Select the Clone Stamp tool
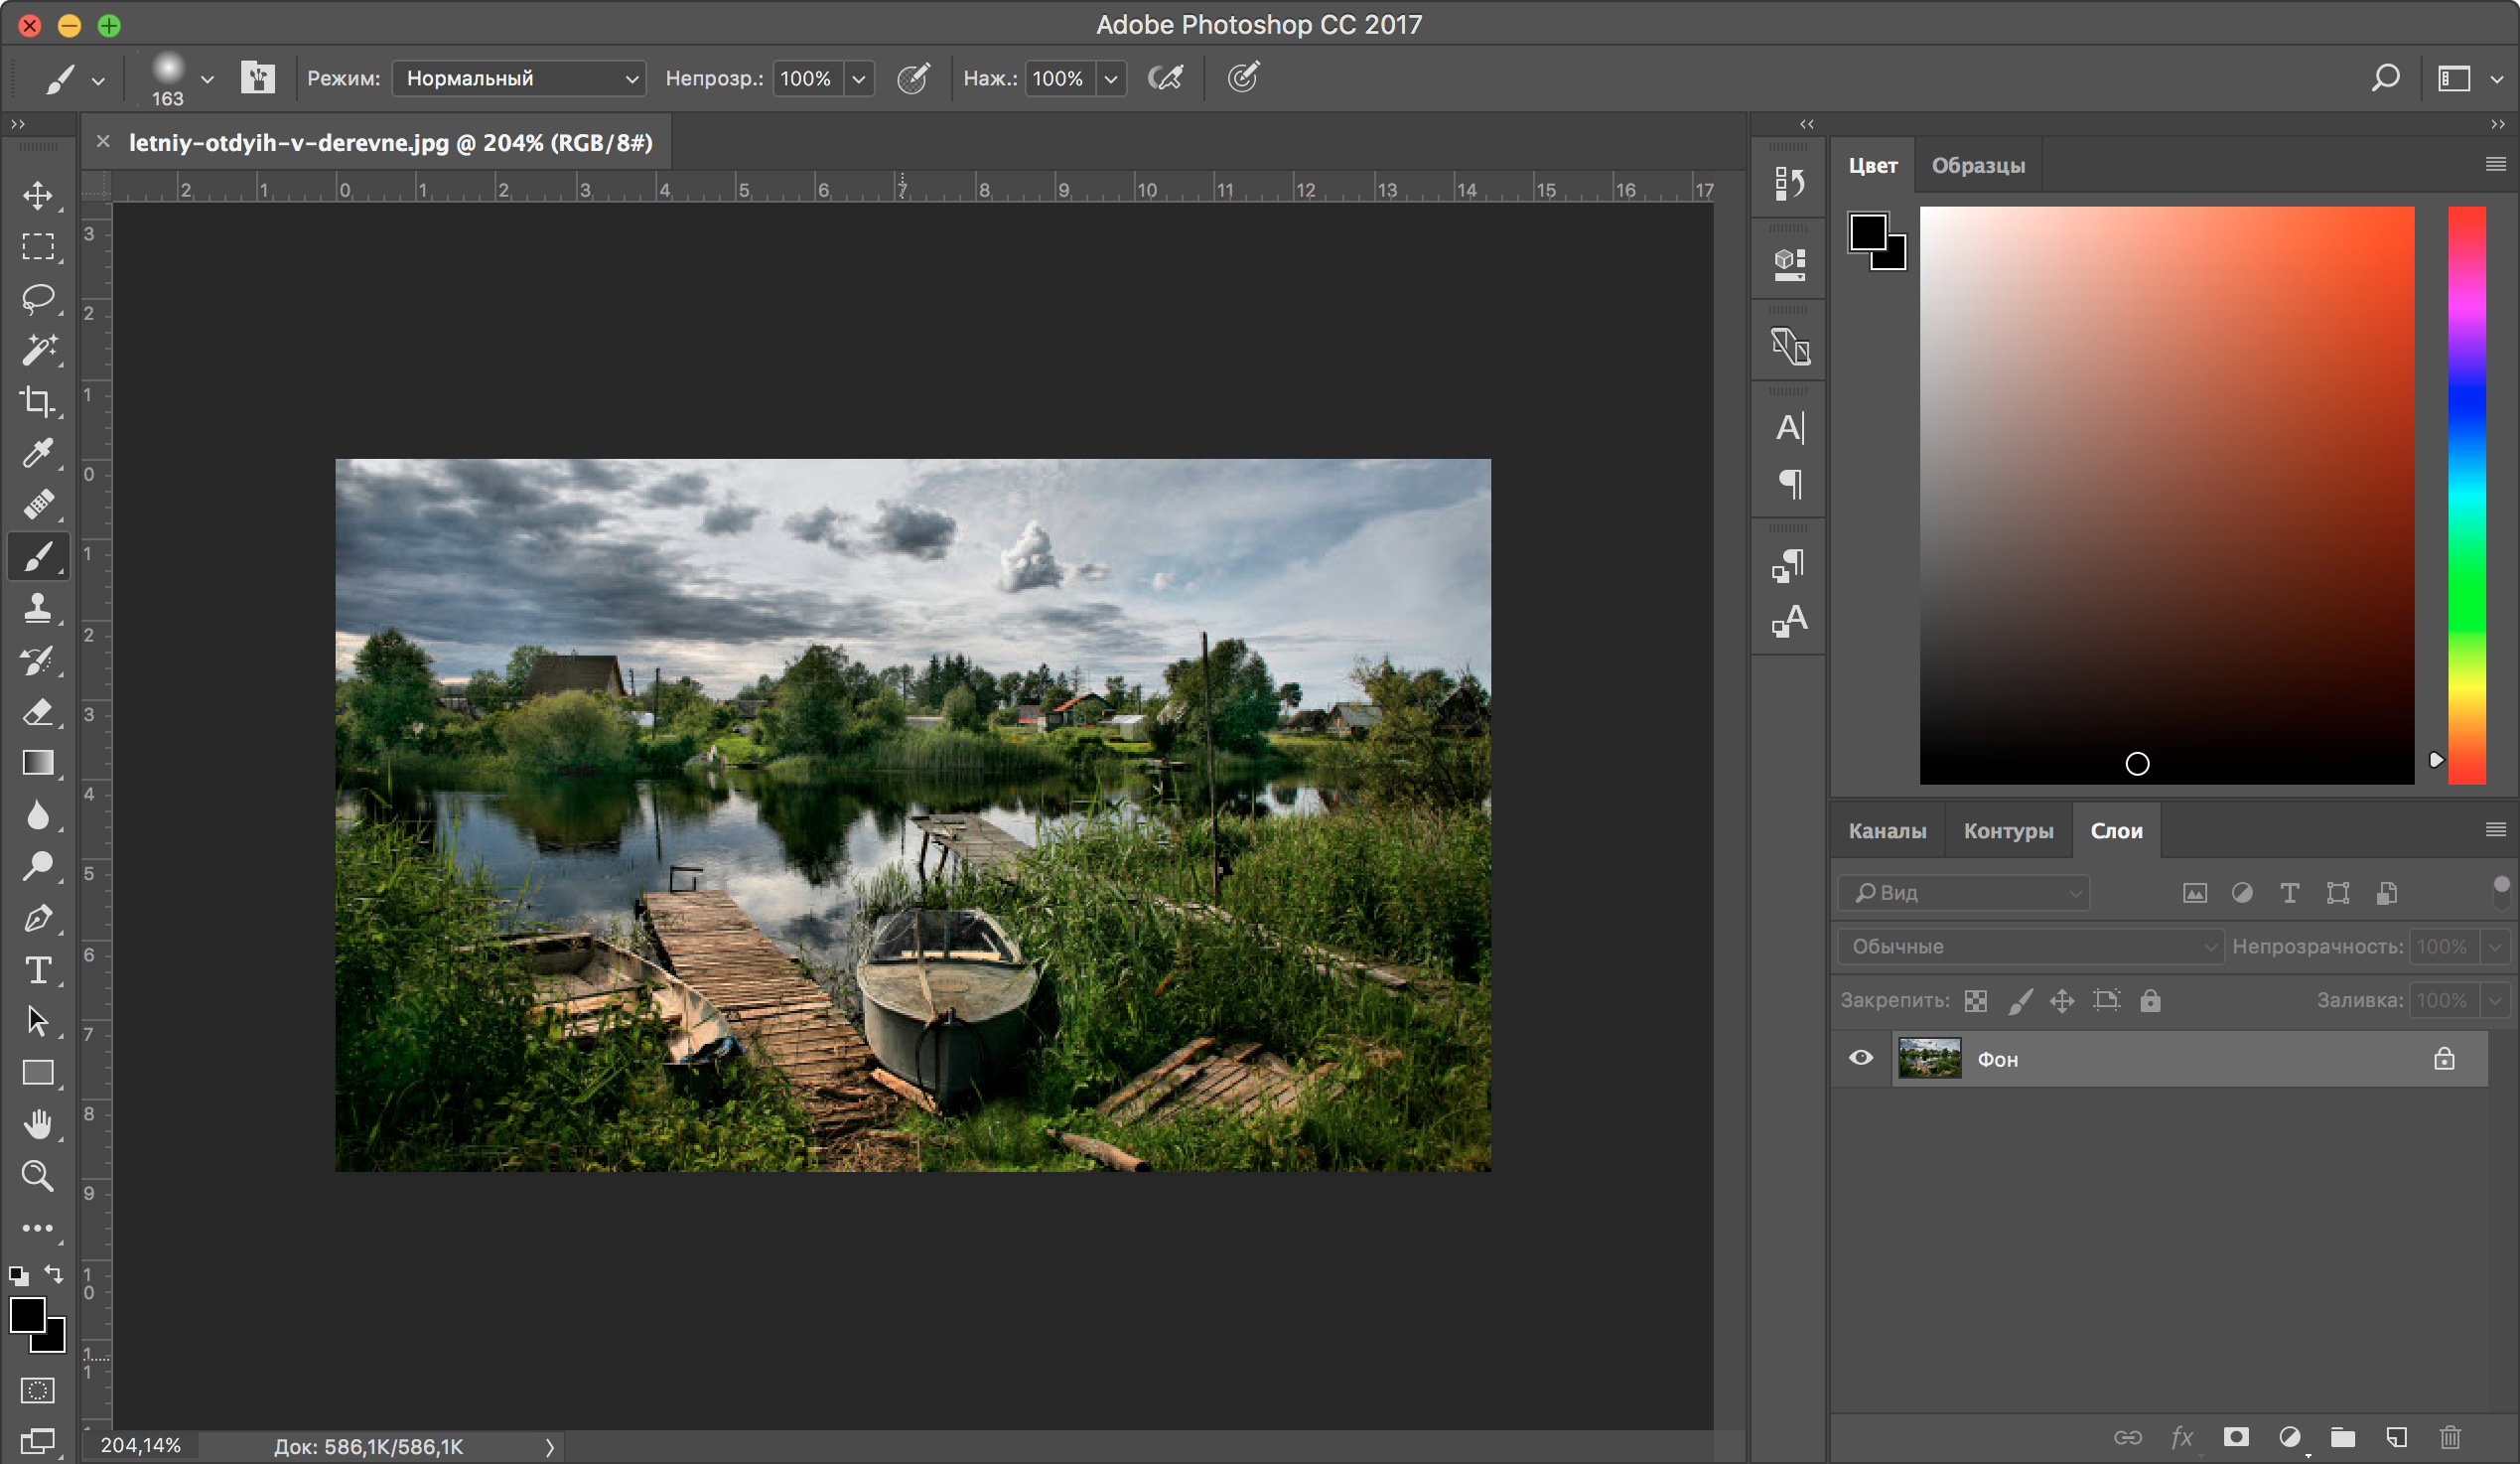 coord(38,608)
